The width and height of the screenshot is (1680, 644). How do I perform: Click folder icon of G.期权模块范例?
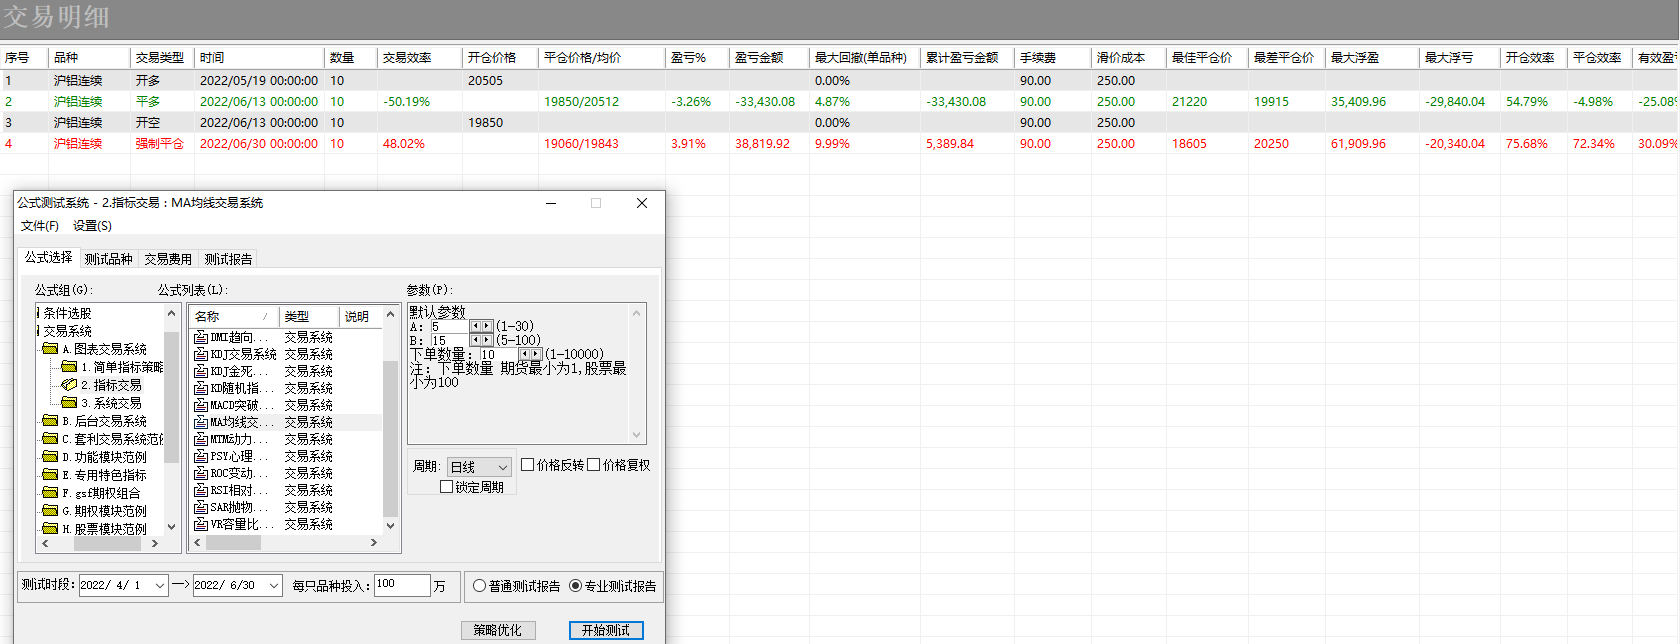pos(50,511)
